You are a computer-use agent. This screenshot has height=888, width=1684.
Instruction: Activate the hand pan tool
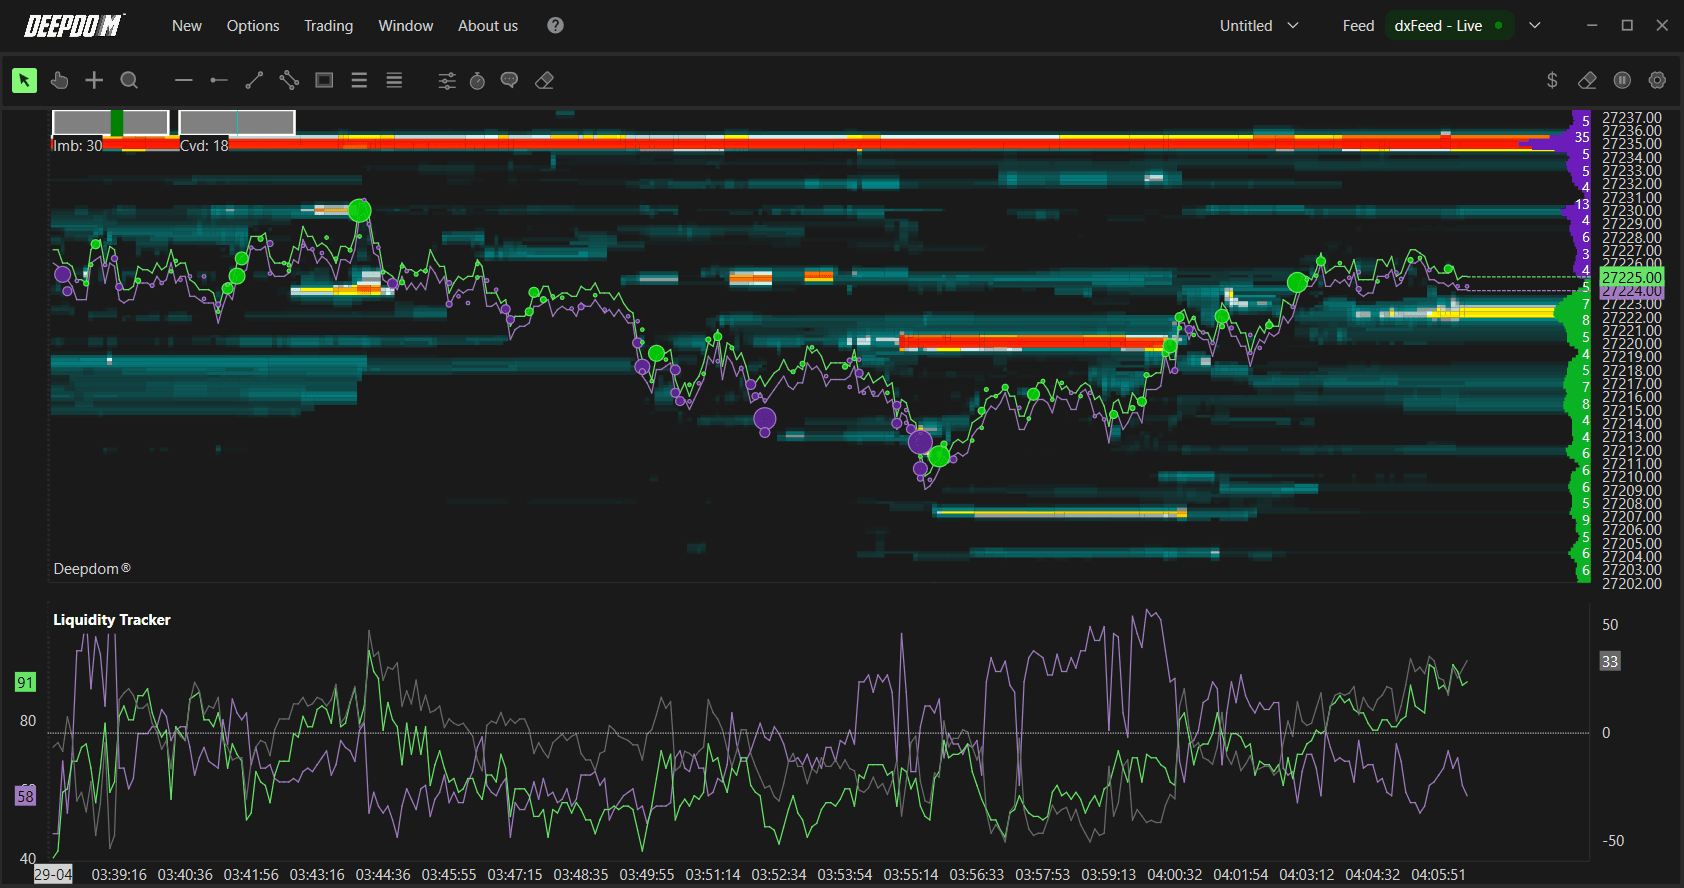pos(59,80)
